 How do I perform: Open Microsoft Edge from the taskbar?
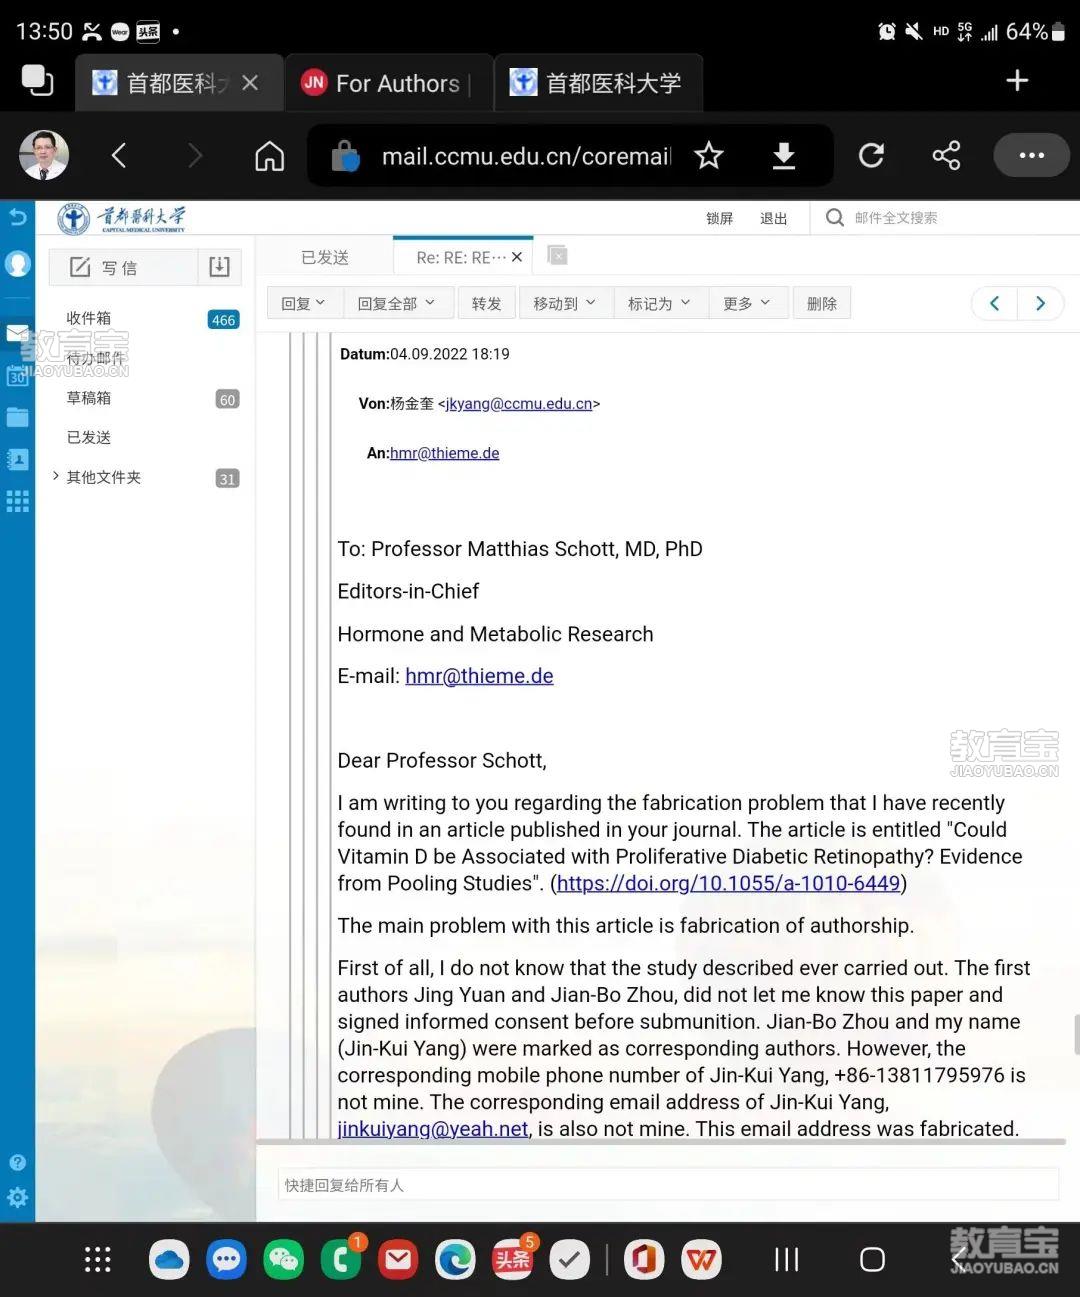click(455, 1260)
